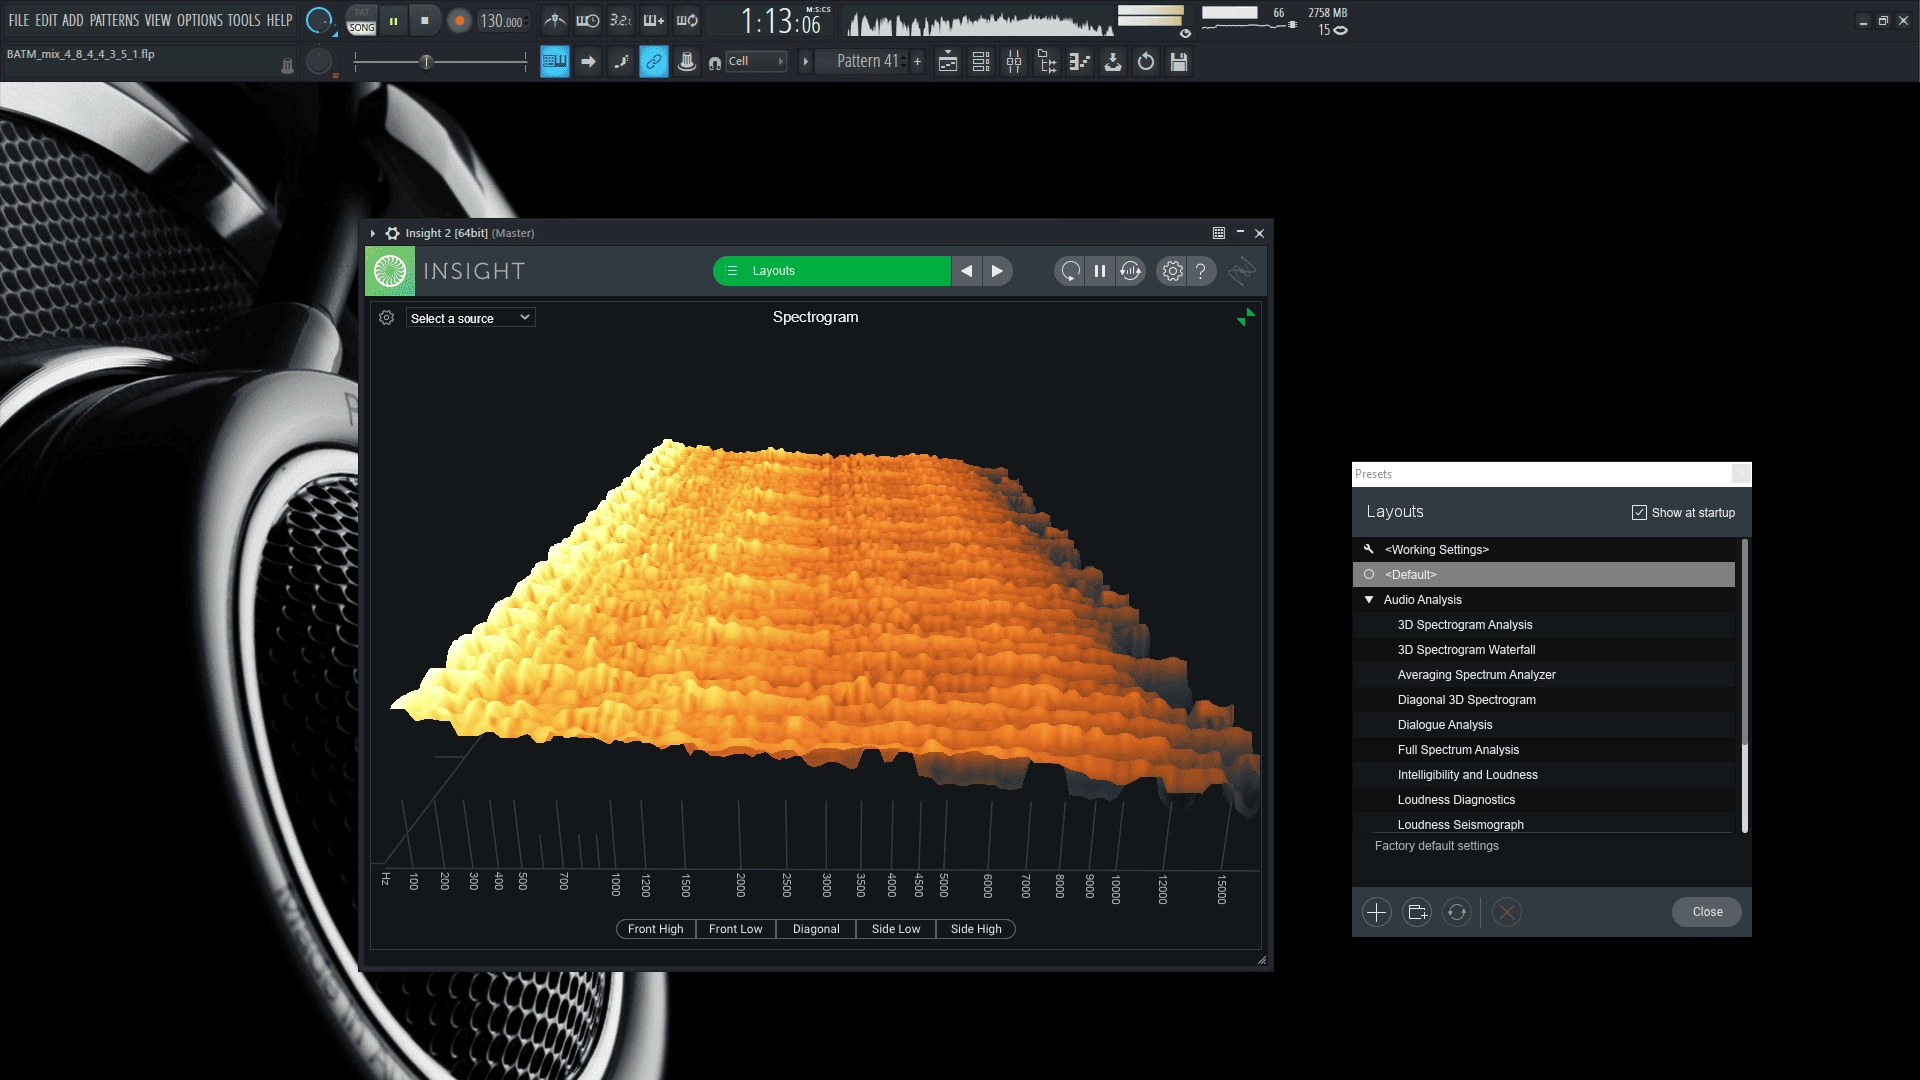1920x1080 pixels.
Task: Select Side High spectrogram view
Action: 976,929
